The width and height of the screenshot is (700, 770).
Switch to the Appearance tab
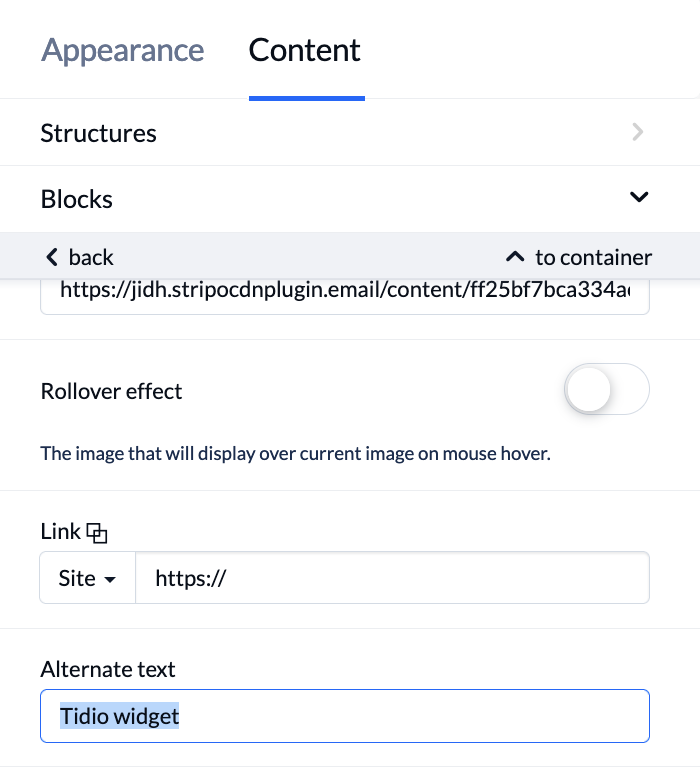click(122, 50)
